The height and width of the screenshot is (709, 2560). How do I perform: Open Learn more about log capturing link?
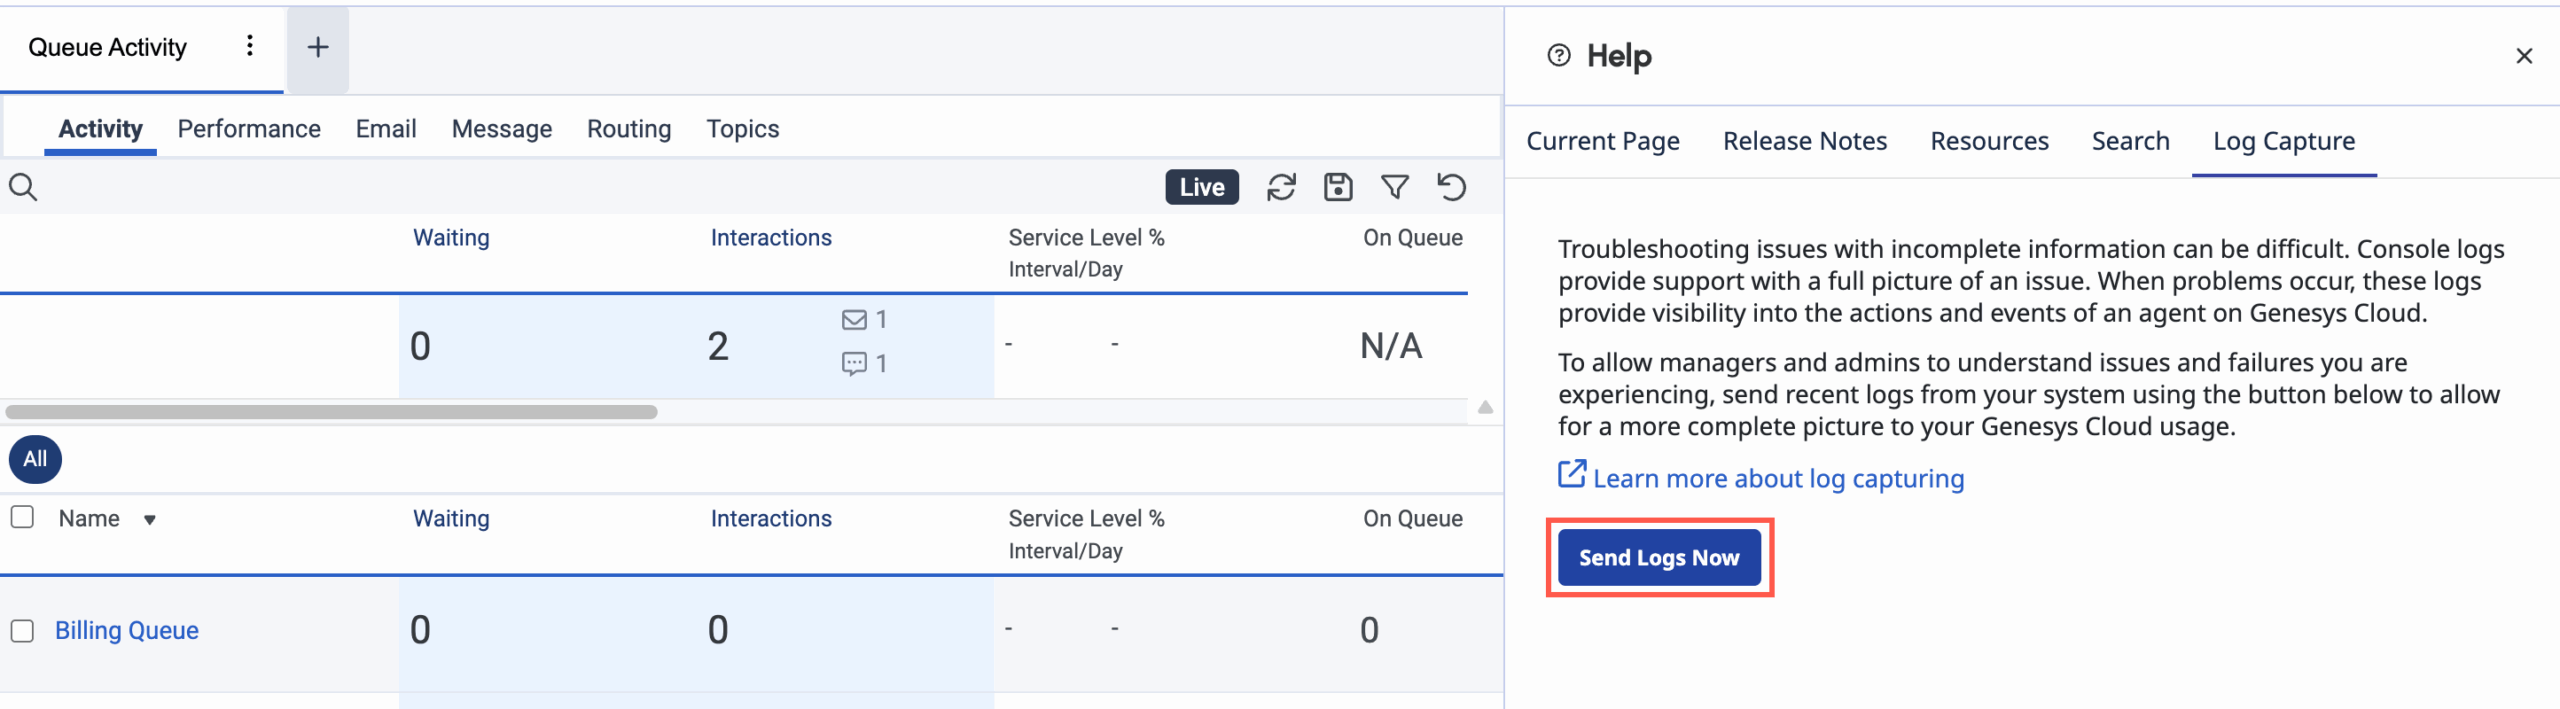click(1777, 478)
